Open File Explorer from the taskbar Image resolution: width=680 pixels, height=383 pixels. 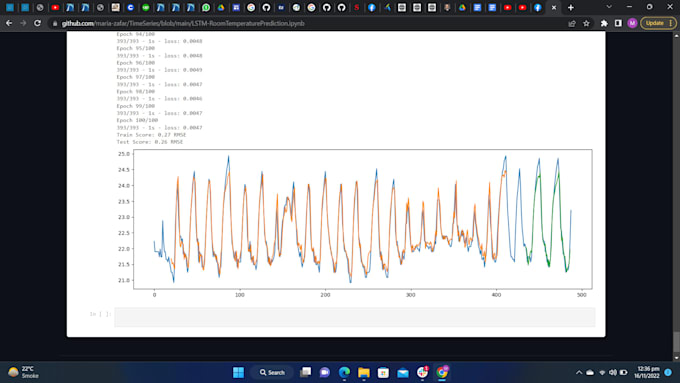click(x=363, y=372)
